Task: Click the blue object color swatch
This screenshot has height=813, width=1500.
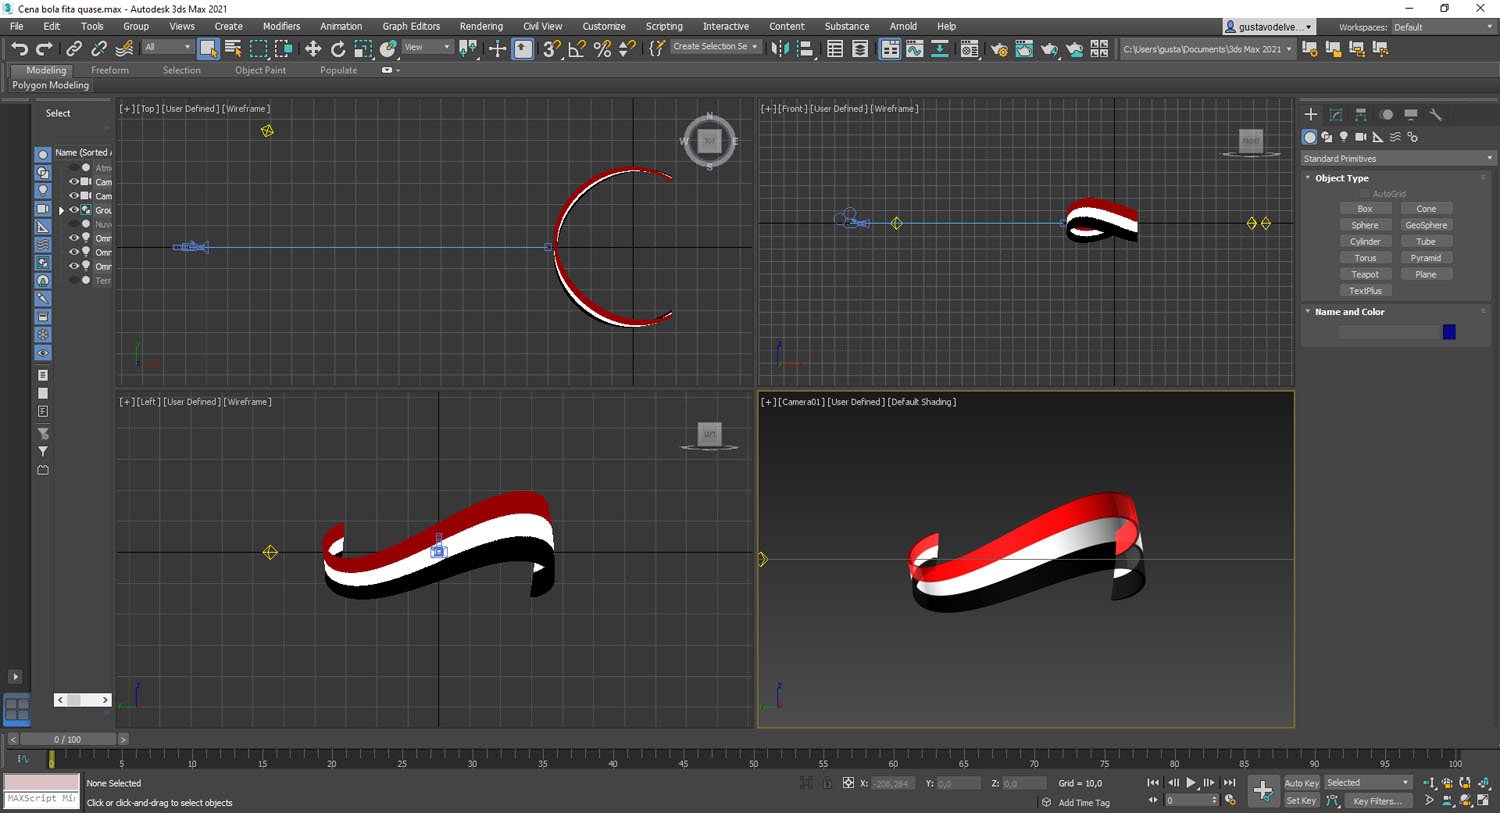Action: click(x=1449, y=332)
